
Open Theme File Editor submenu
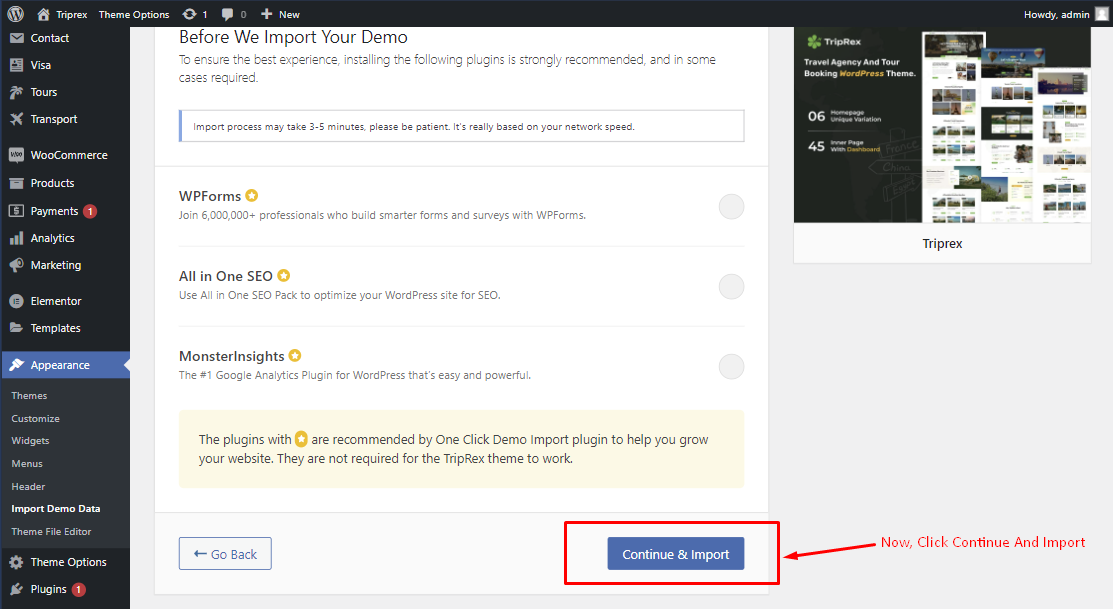[51, 532]
